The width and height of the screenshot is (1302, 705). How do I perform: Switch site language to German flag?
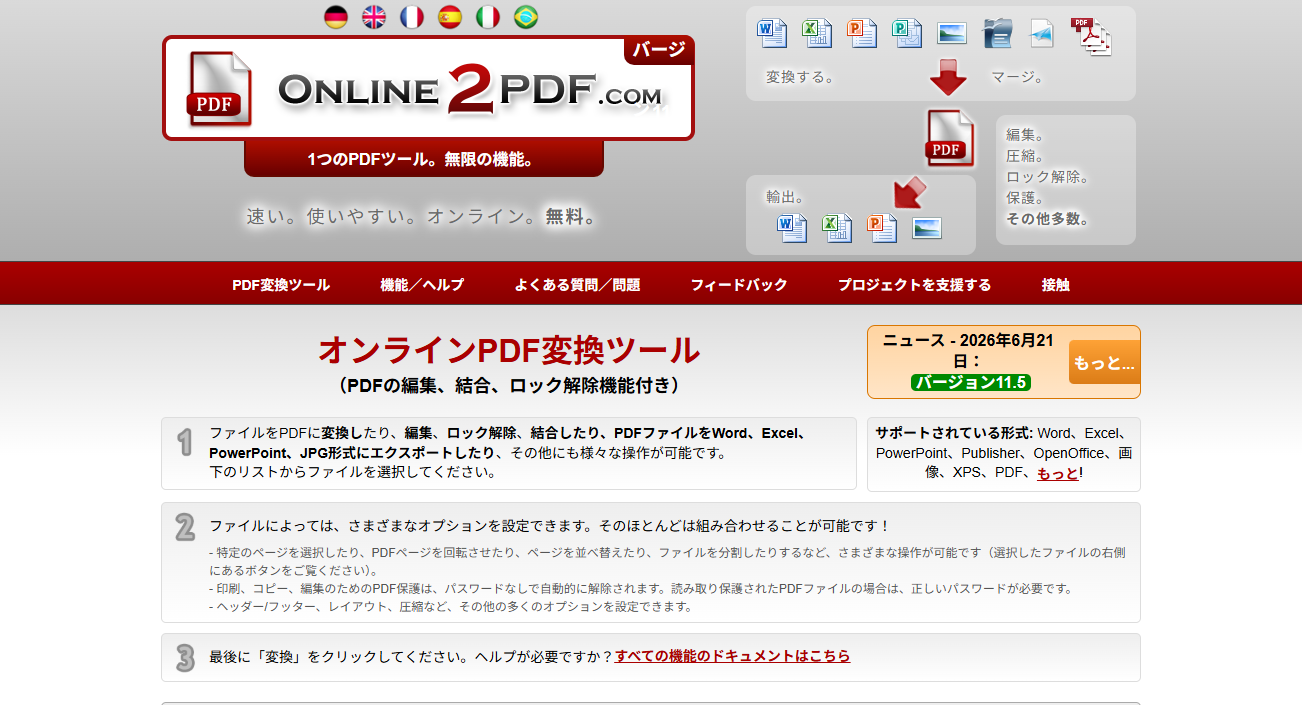(336, 17)
